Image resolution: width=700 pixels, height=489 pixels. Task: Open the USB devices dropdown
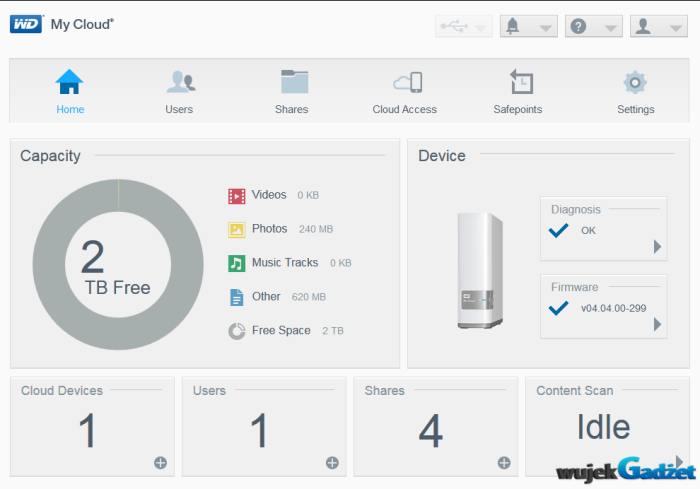(x=464, y=27)
